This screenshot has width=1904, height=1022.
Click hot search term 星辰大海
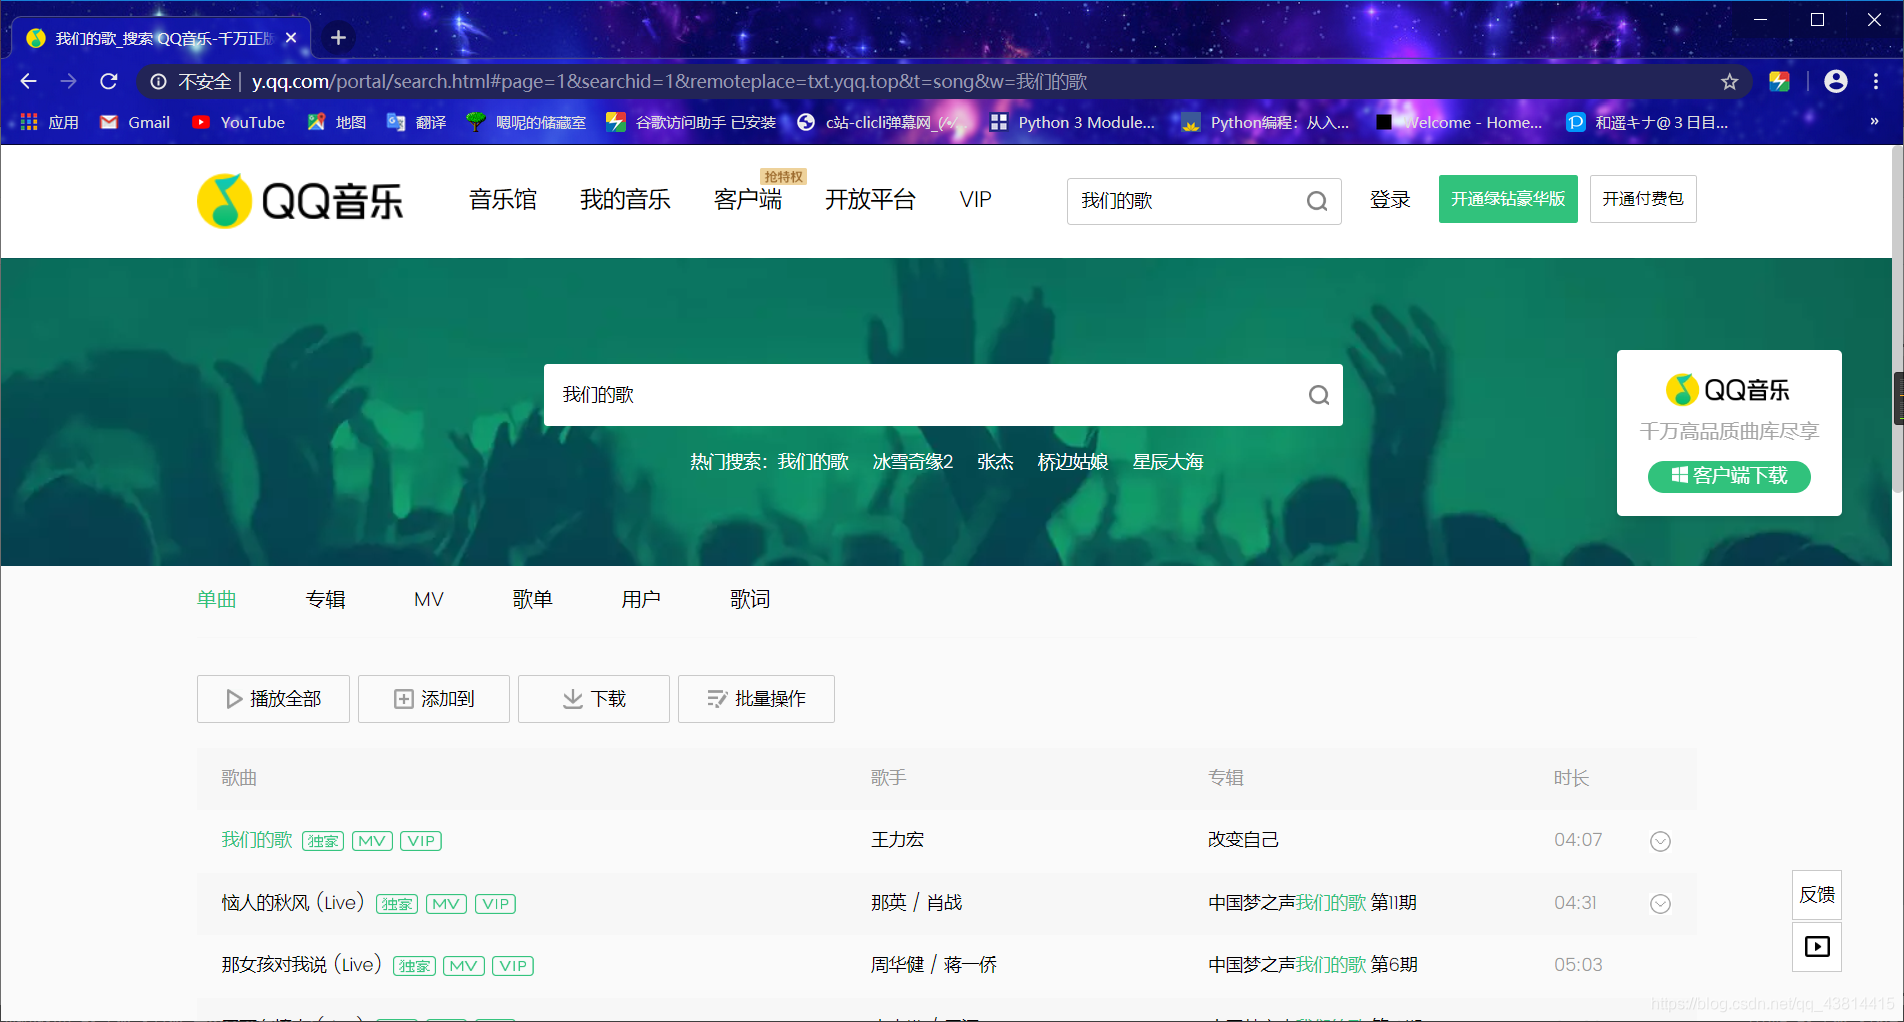click(1168, 462)
